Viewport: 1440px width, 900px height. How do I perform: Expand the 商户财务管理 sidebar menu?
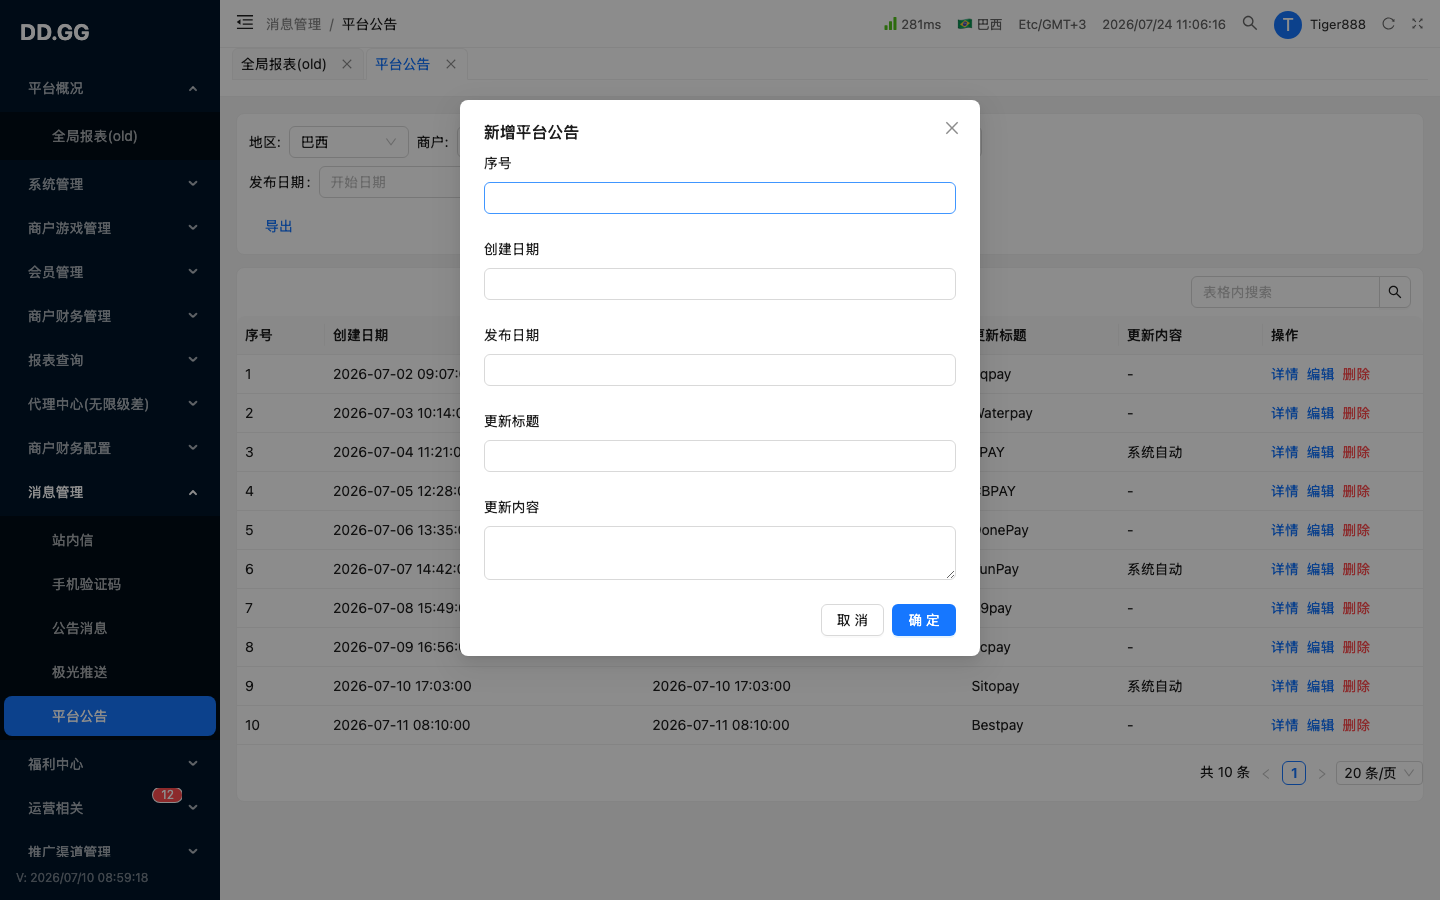[110, 316]
